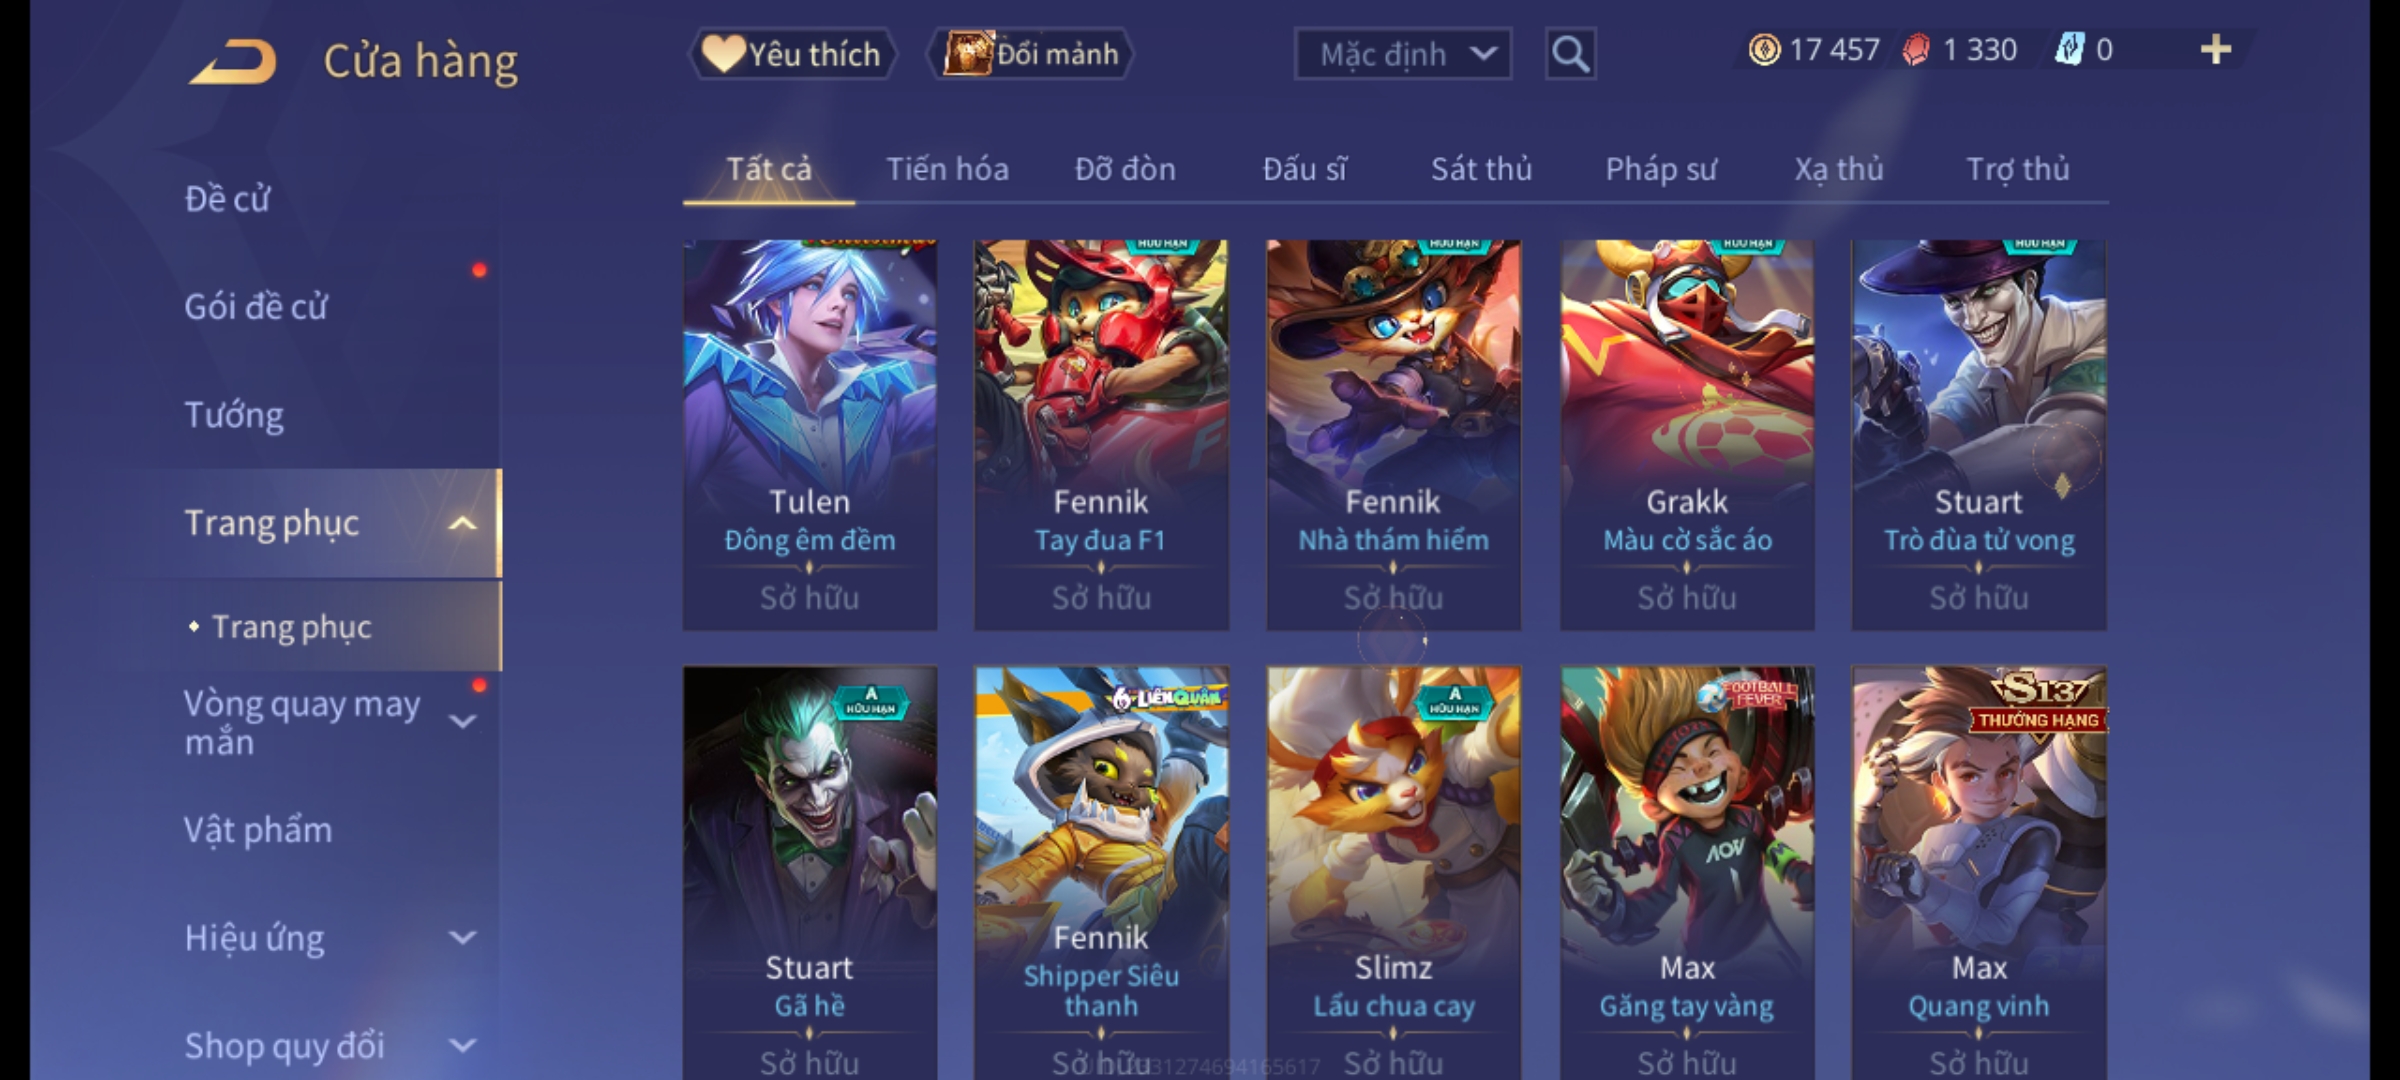
Task: Open the Tướng sidebar menu item
Action: (234, 415)
